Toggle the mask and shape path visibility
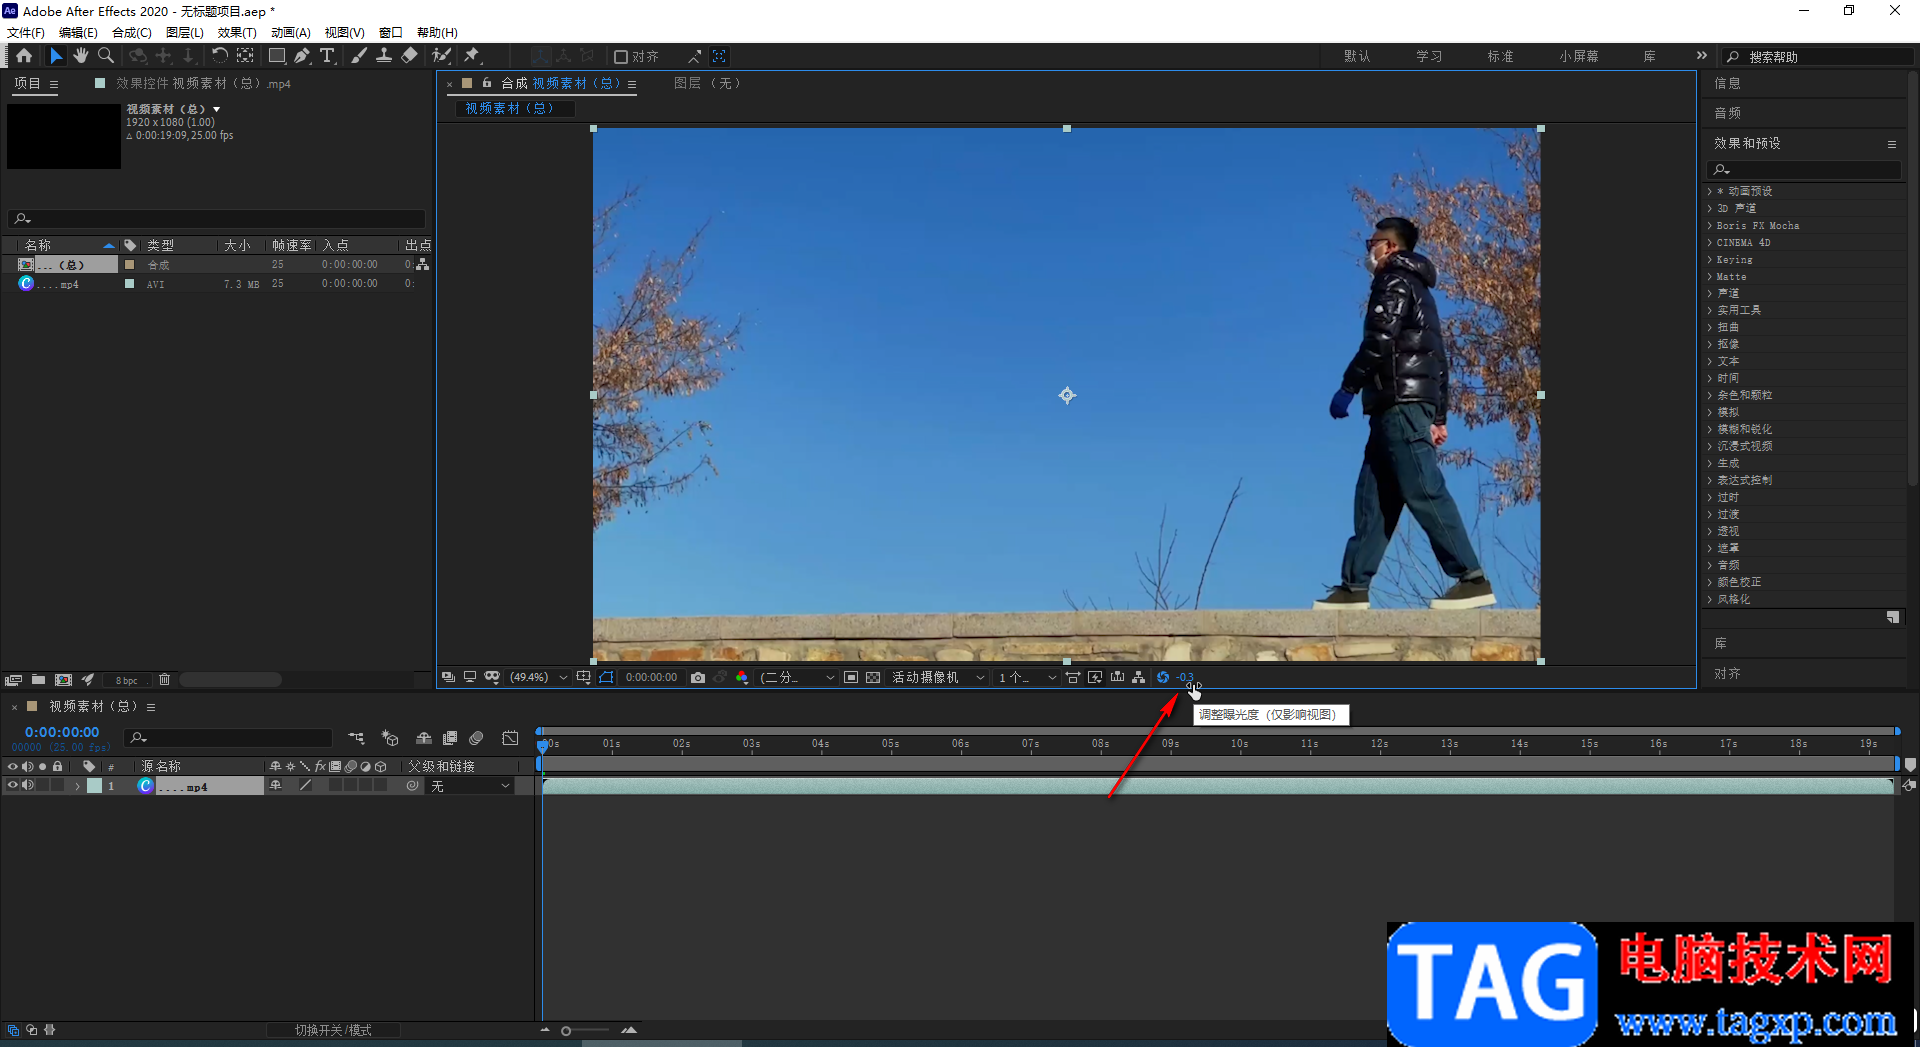 click(x=606, y=677)
